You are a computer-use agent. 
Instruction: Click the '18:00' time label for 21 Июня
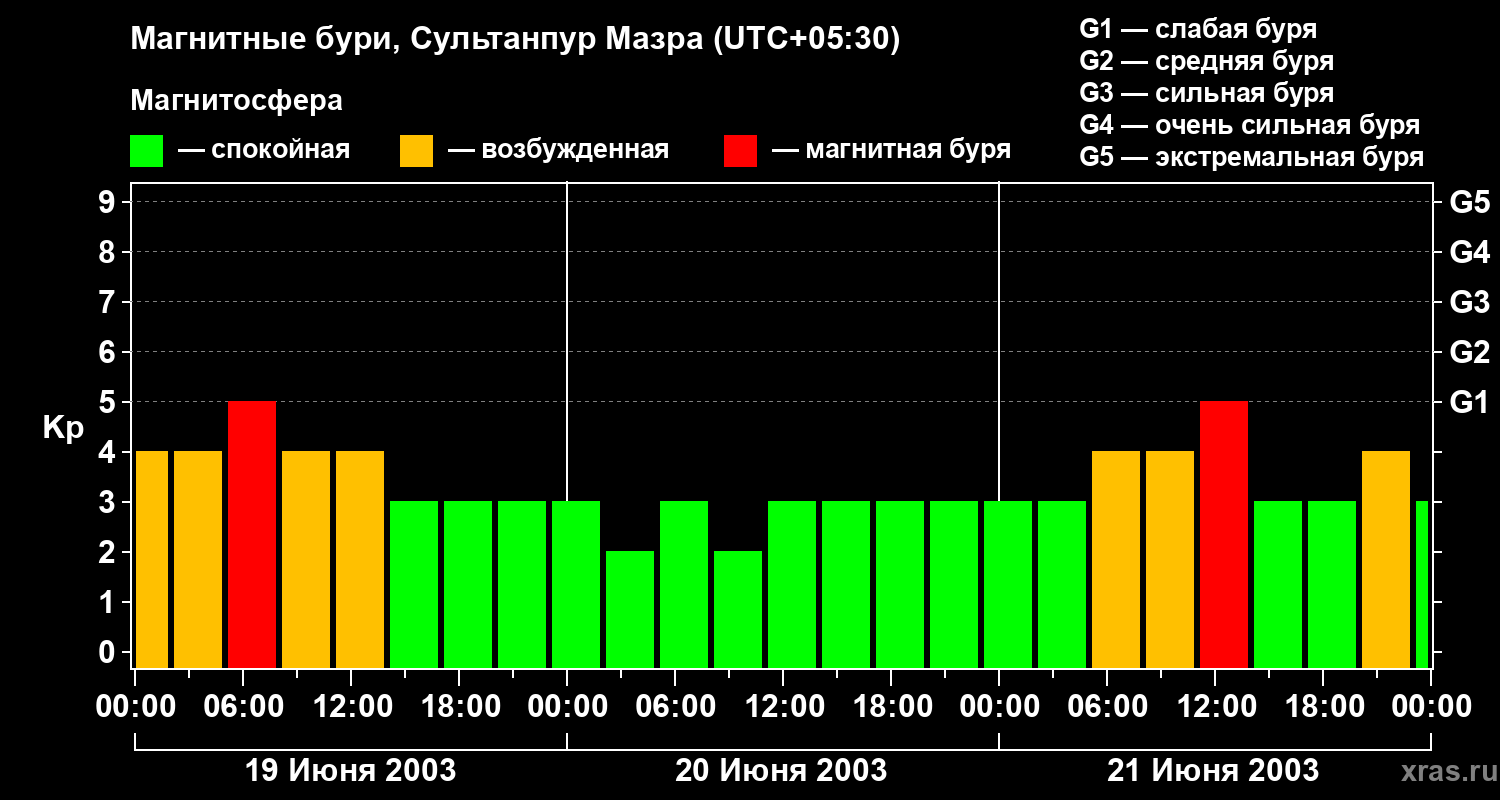point(1323,707)
